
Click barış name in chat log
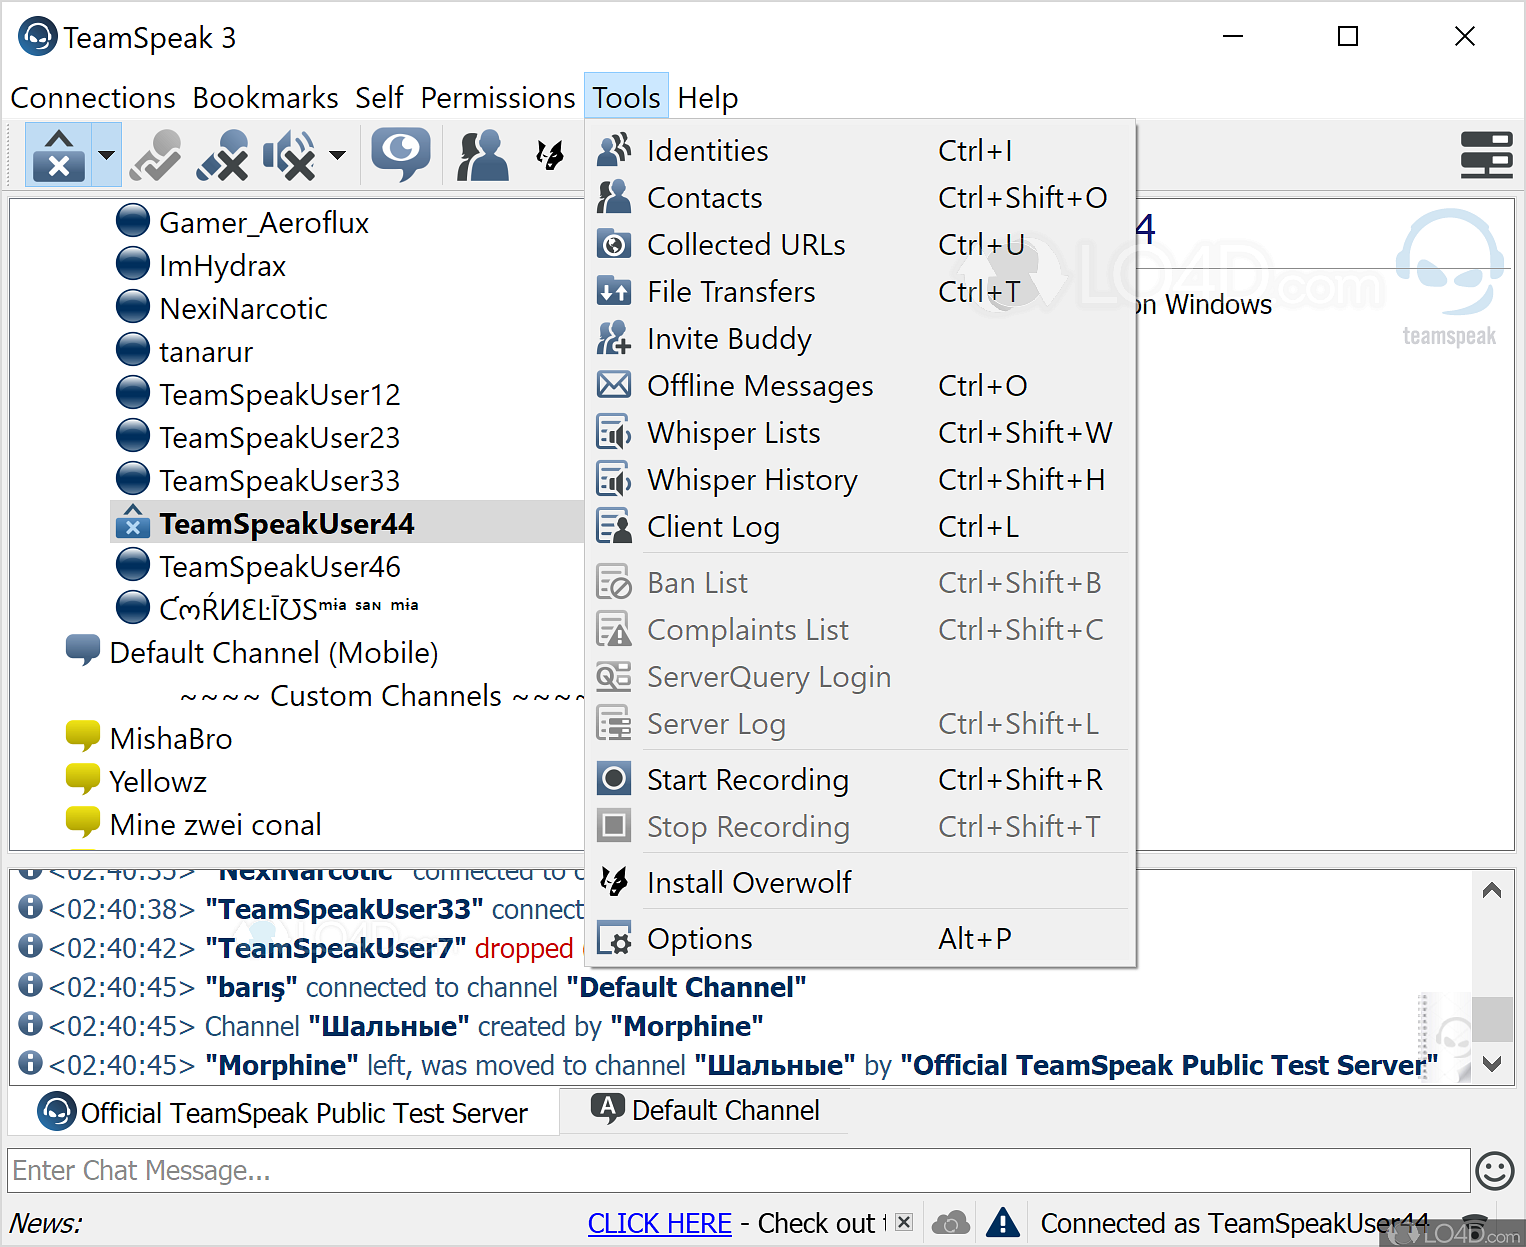click(x=251, y=987)
